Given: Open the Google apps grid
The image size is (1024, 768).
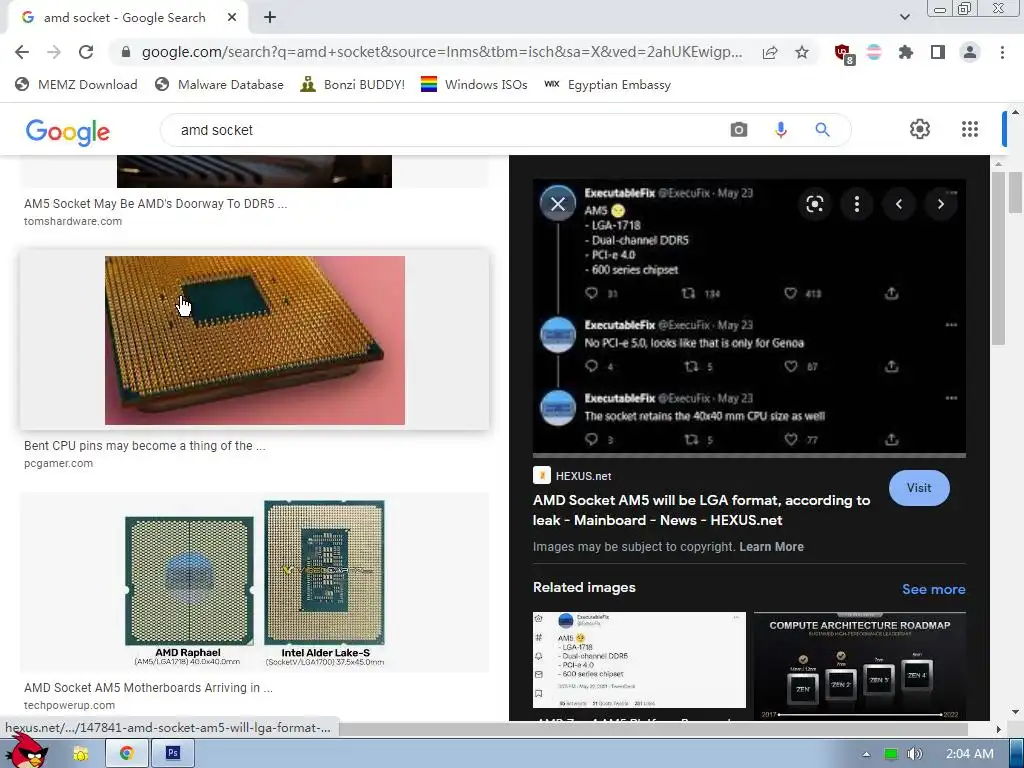Looking at the screenshot, I should click(970, 129).
